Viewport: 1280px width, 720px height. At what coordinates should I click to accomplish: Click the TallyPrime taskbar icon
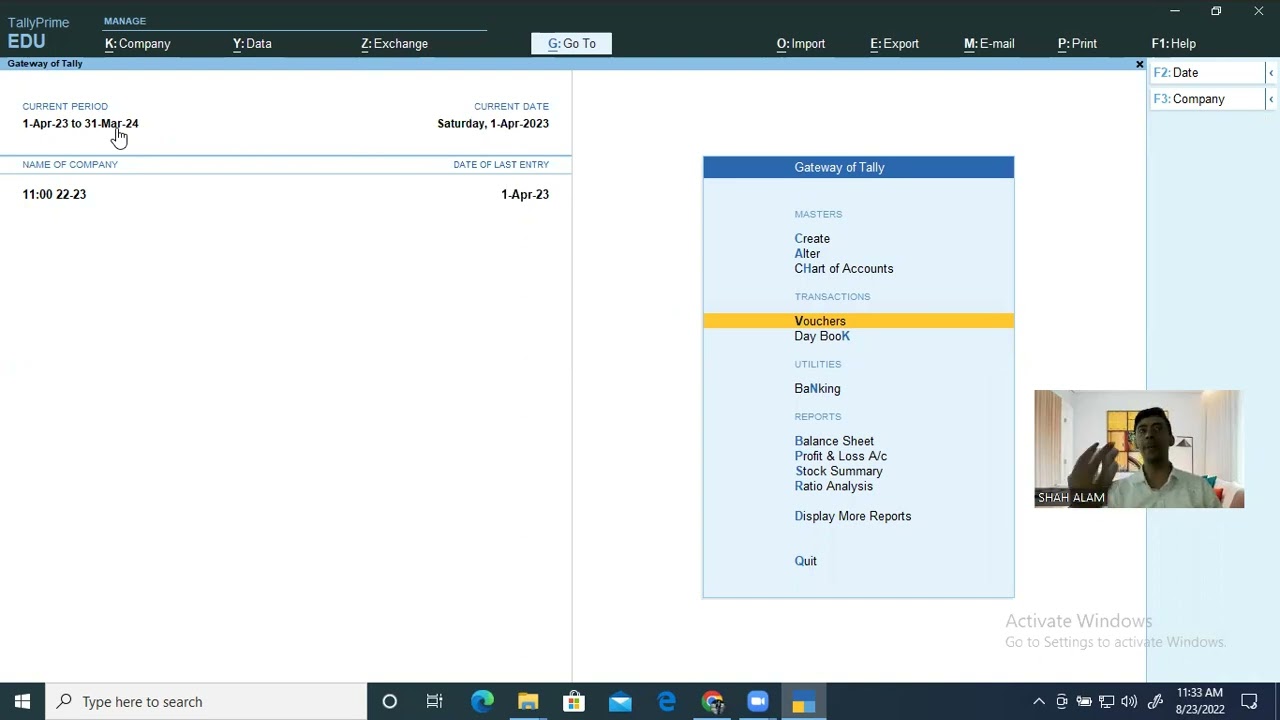click(x=804, y=702)
